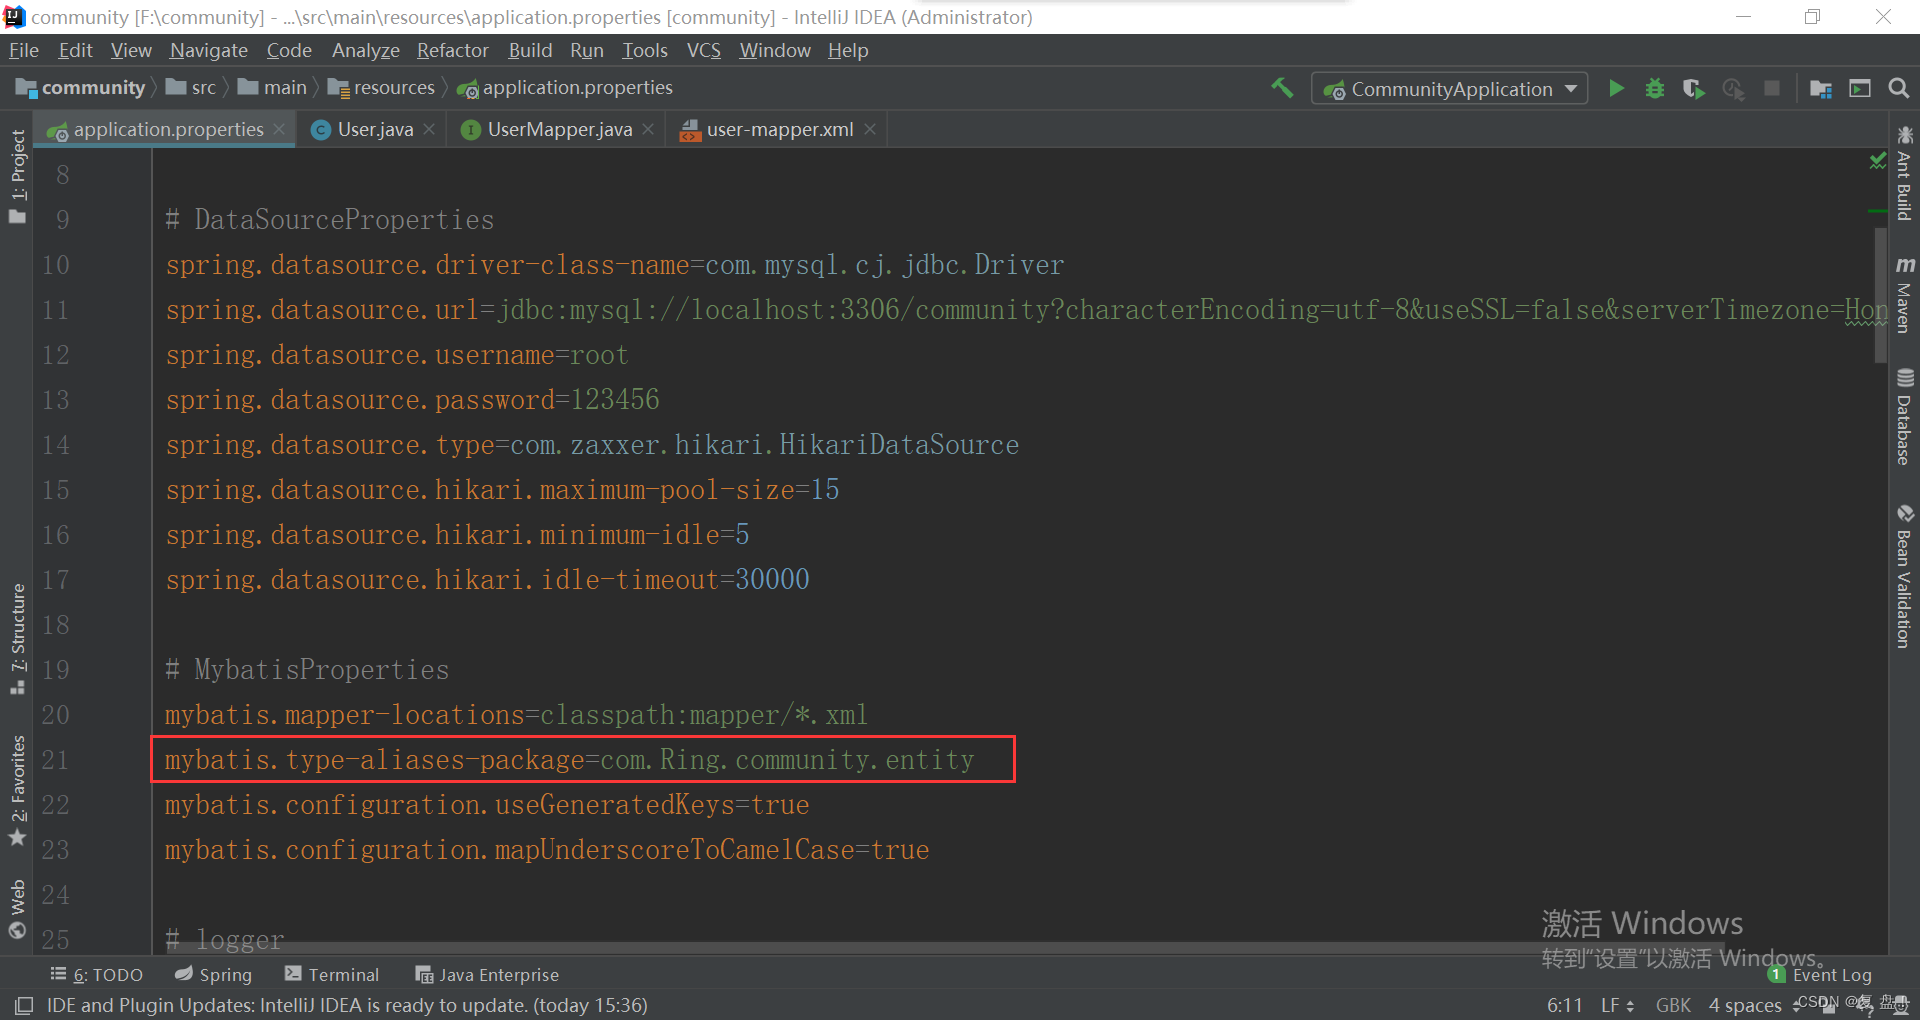Switch to the user-mapper.xml tab
The width and height of the screenshot is (1920, 1020).
(x=779, y=129)
